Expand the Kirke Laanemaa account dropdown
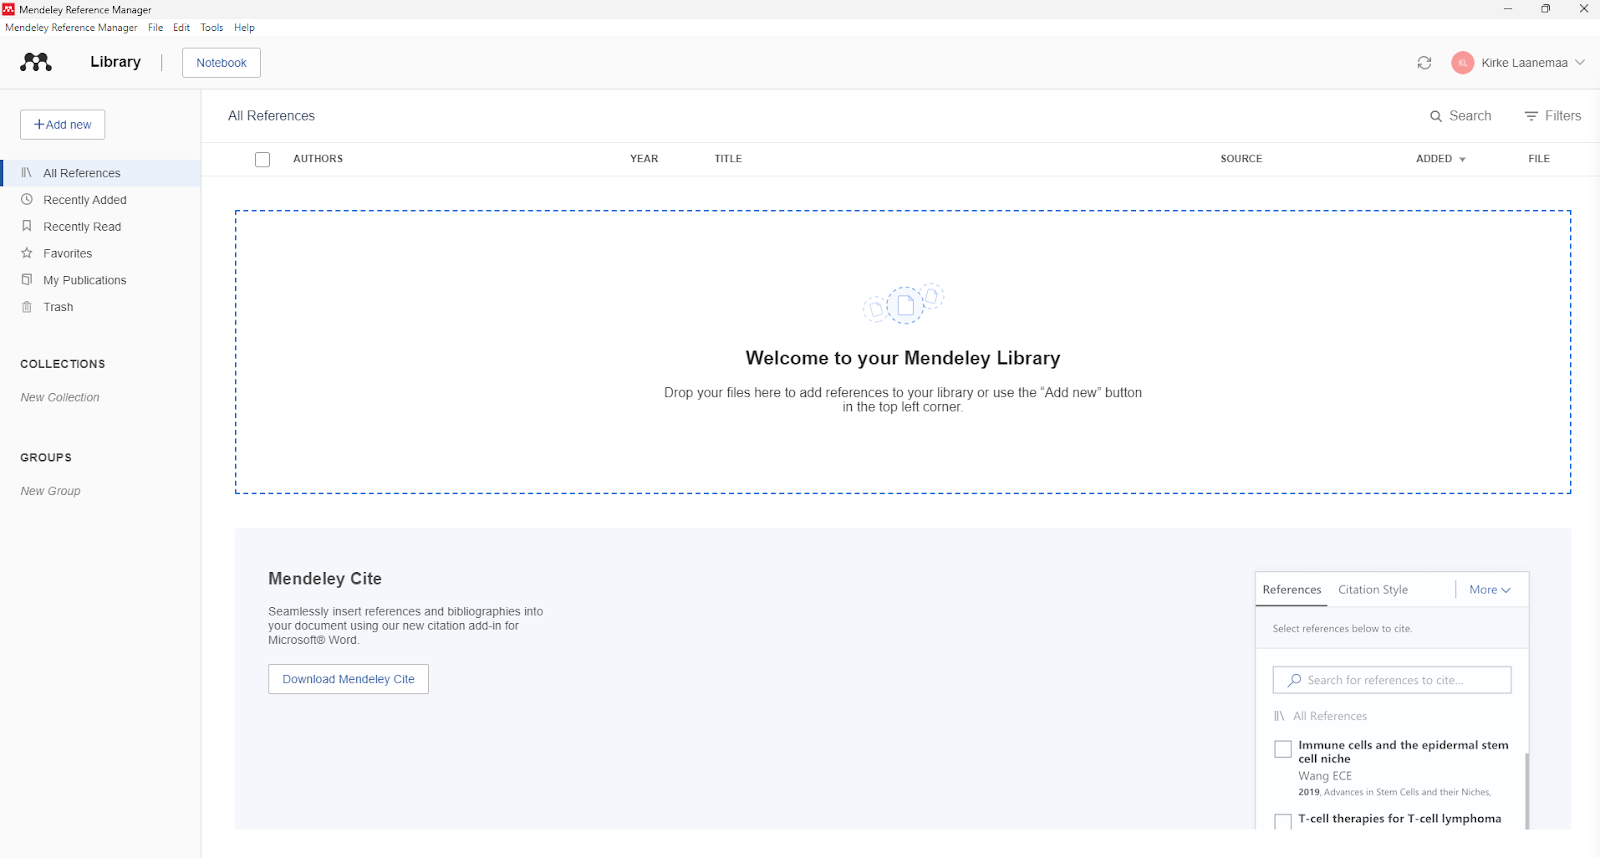 1580,62
